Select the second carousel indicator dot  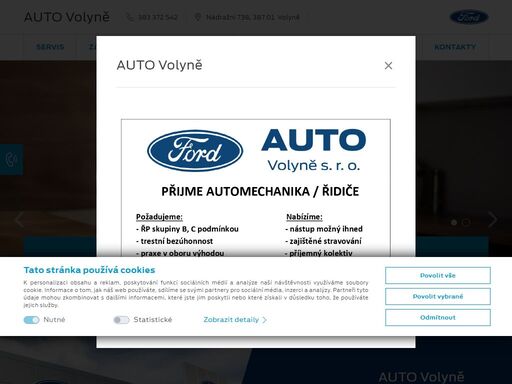coord(466,222)
